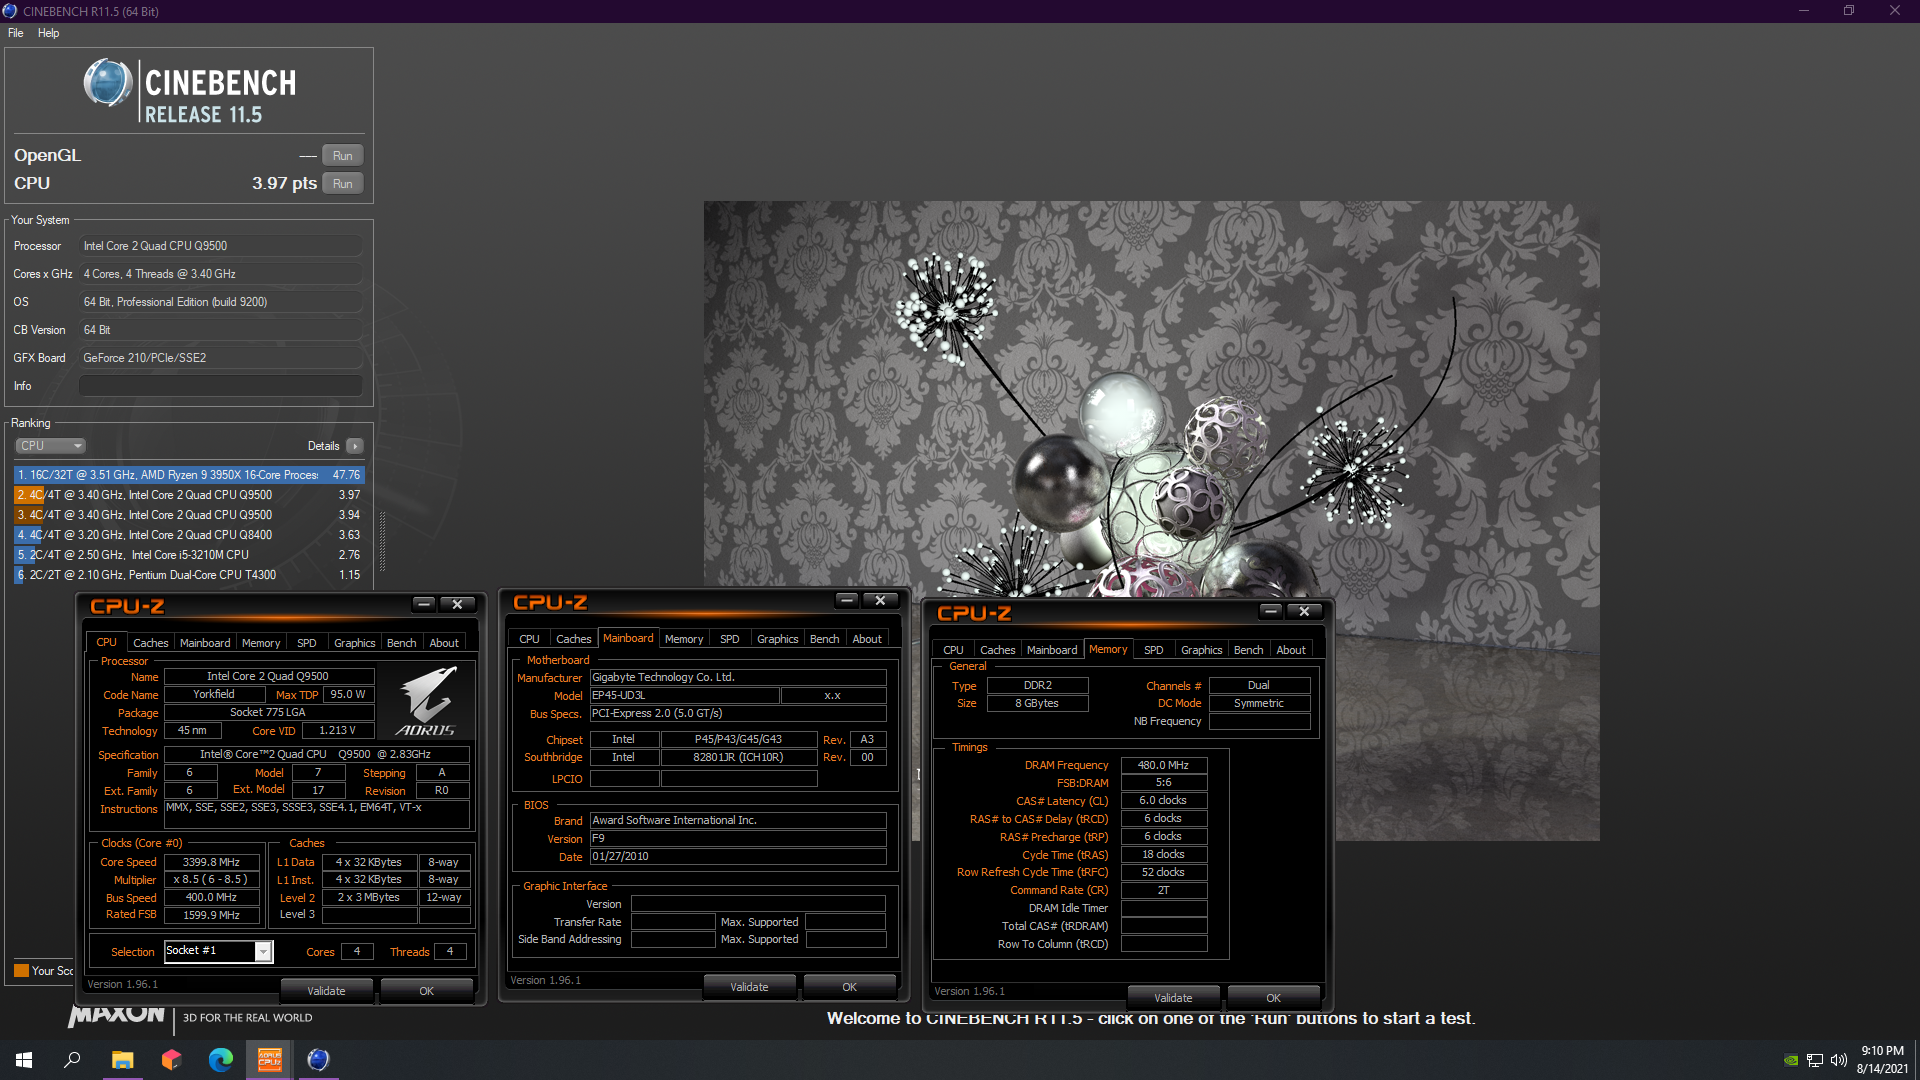Image resolution: width=1920 pixels, height=1080 pixels.
Task: Open About tab in right CPU-Z window
Action: tap(1291, 650)
